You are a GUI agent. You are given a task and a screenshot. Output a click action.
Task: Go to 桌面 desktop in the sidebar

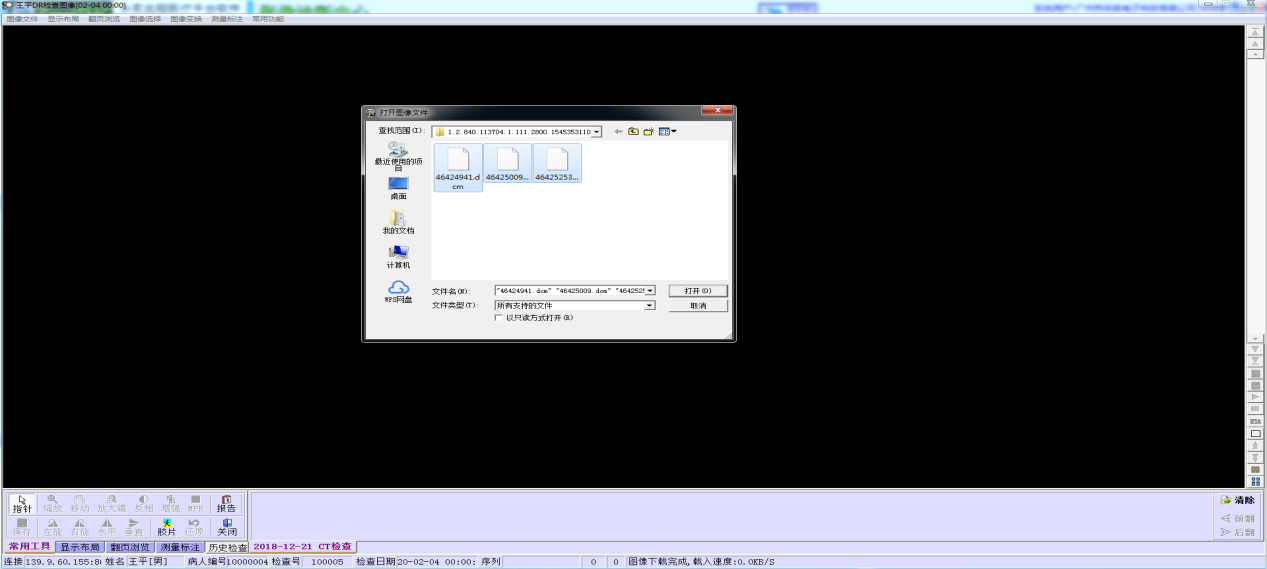(398, 188)
